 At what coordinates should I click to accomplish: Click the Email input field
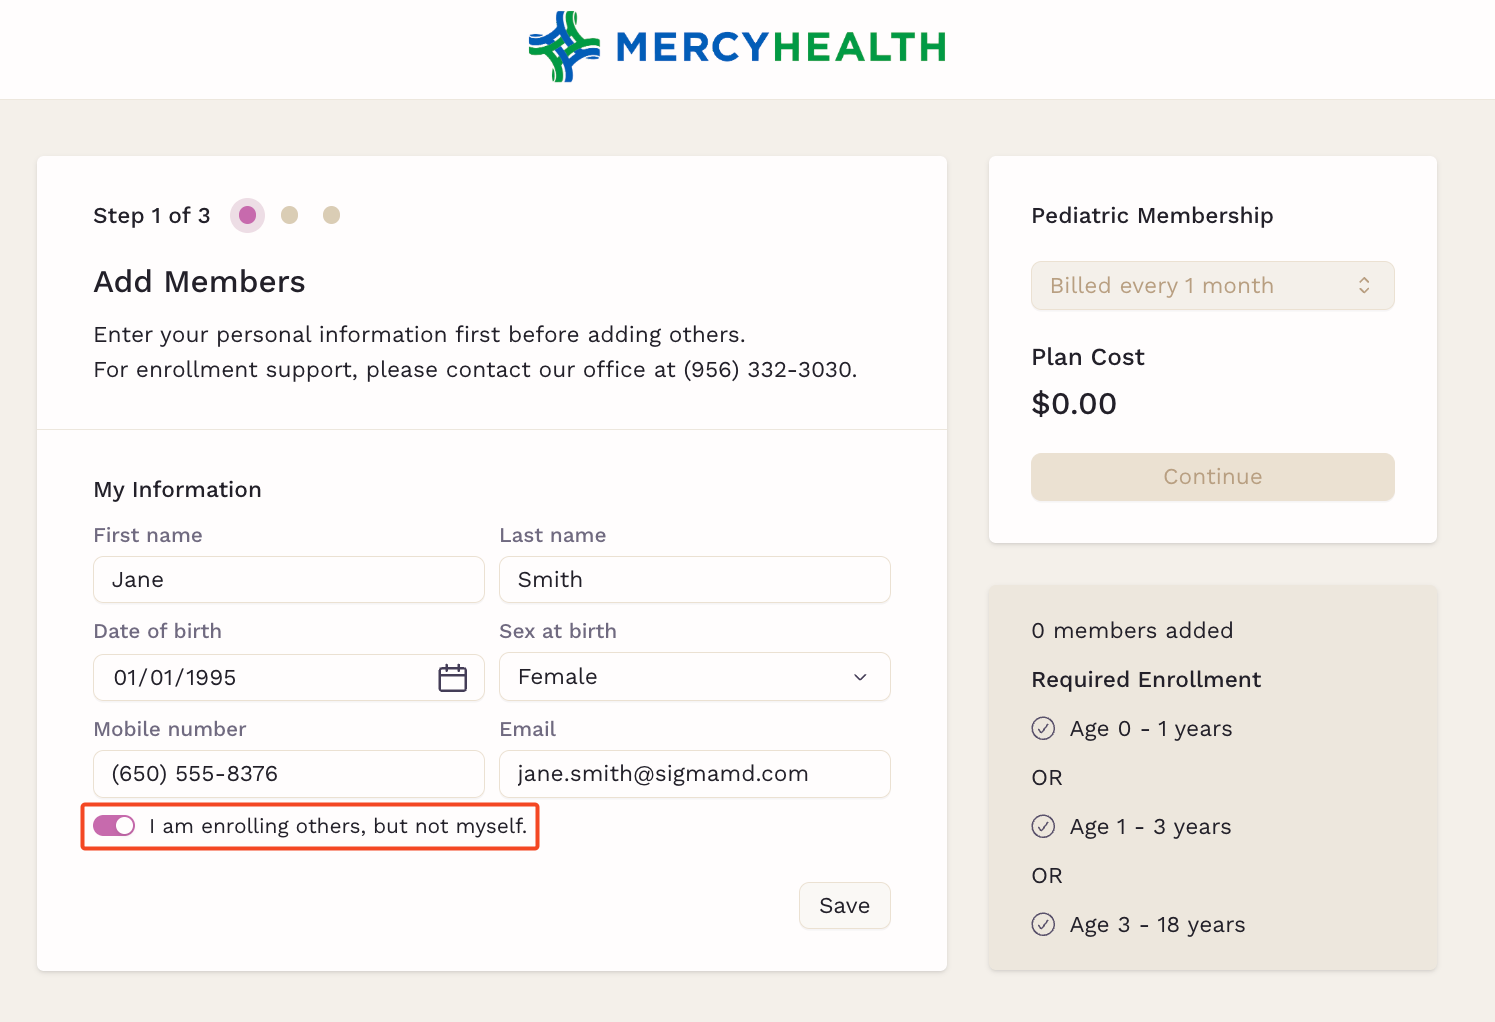click(x=695, y=774)
